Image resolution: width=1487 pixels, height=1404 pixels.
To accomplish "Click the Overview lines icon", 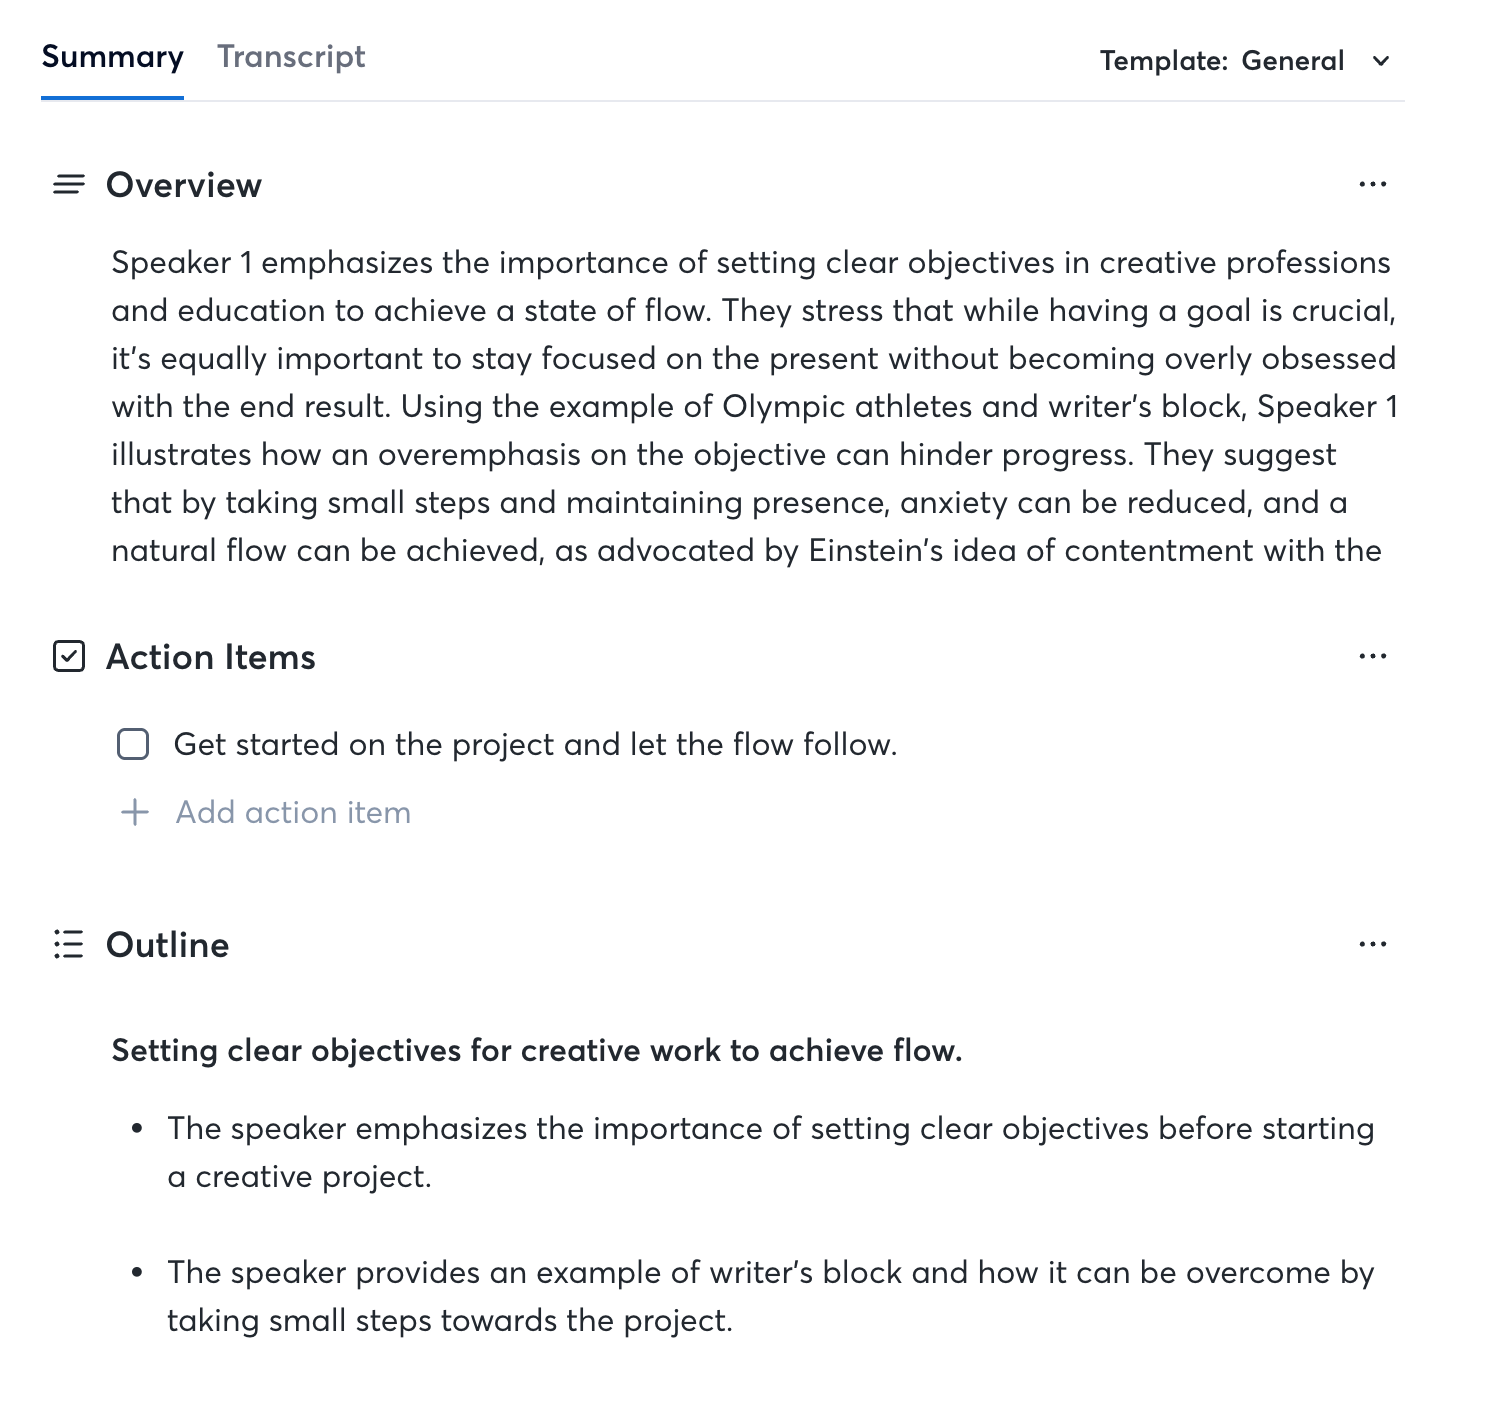I will (68, 185).
